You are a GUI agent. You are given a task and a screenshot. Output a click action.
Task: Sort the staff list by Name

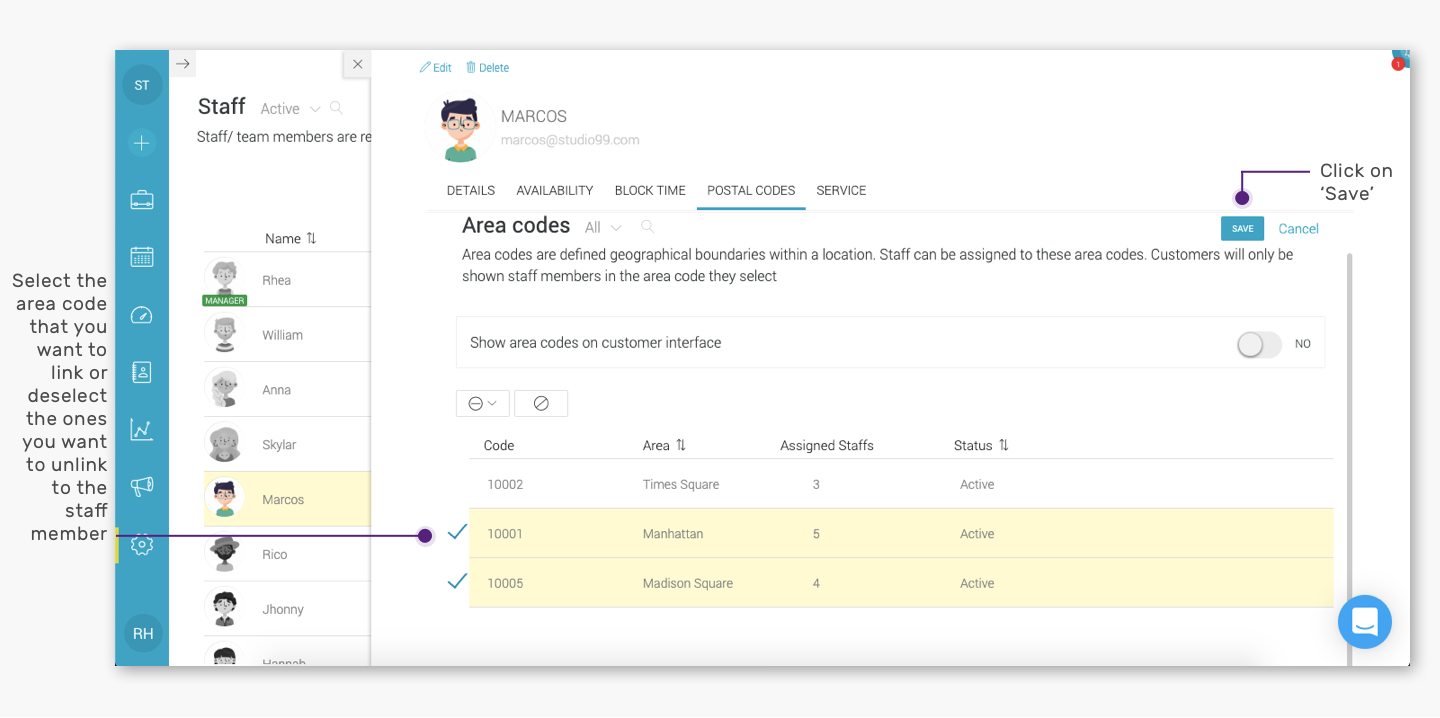(x=311, y=238)
